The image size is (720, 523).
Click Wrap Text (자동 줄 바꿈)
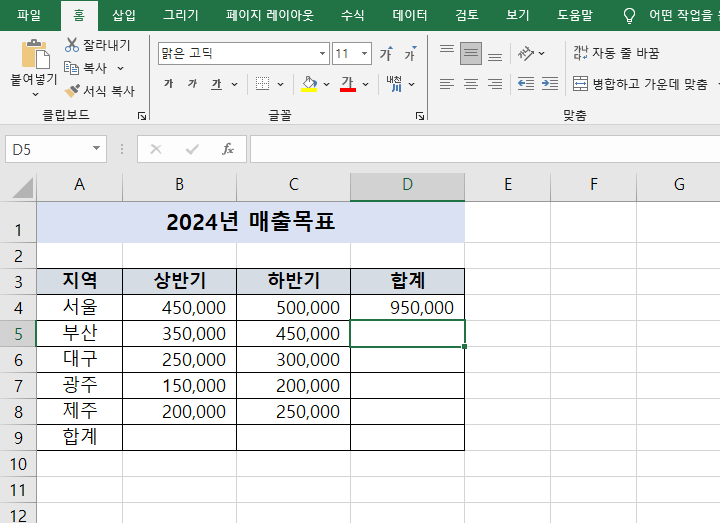click(616, 53)
